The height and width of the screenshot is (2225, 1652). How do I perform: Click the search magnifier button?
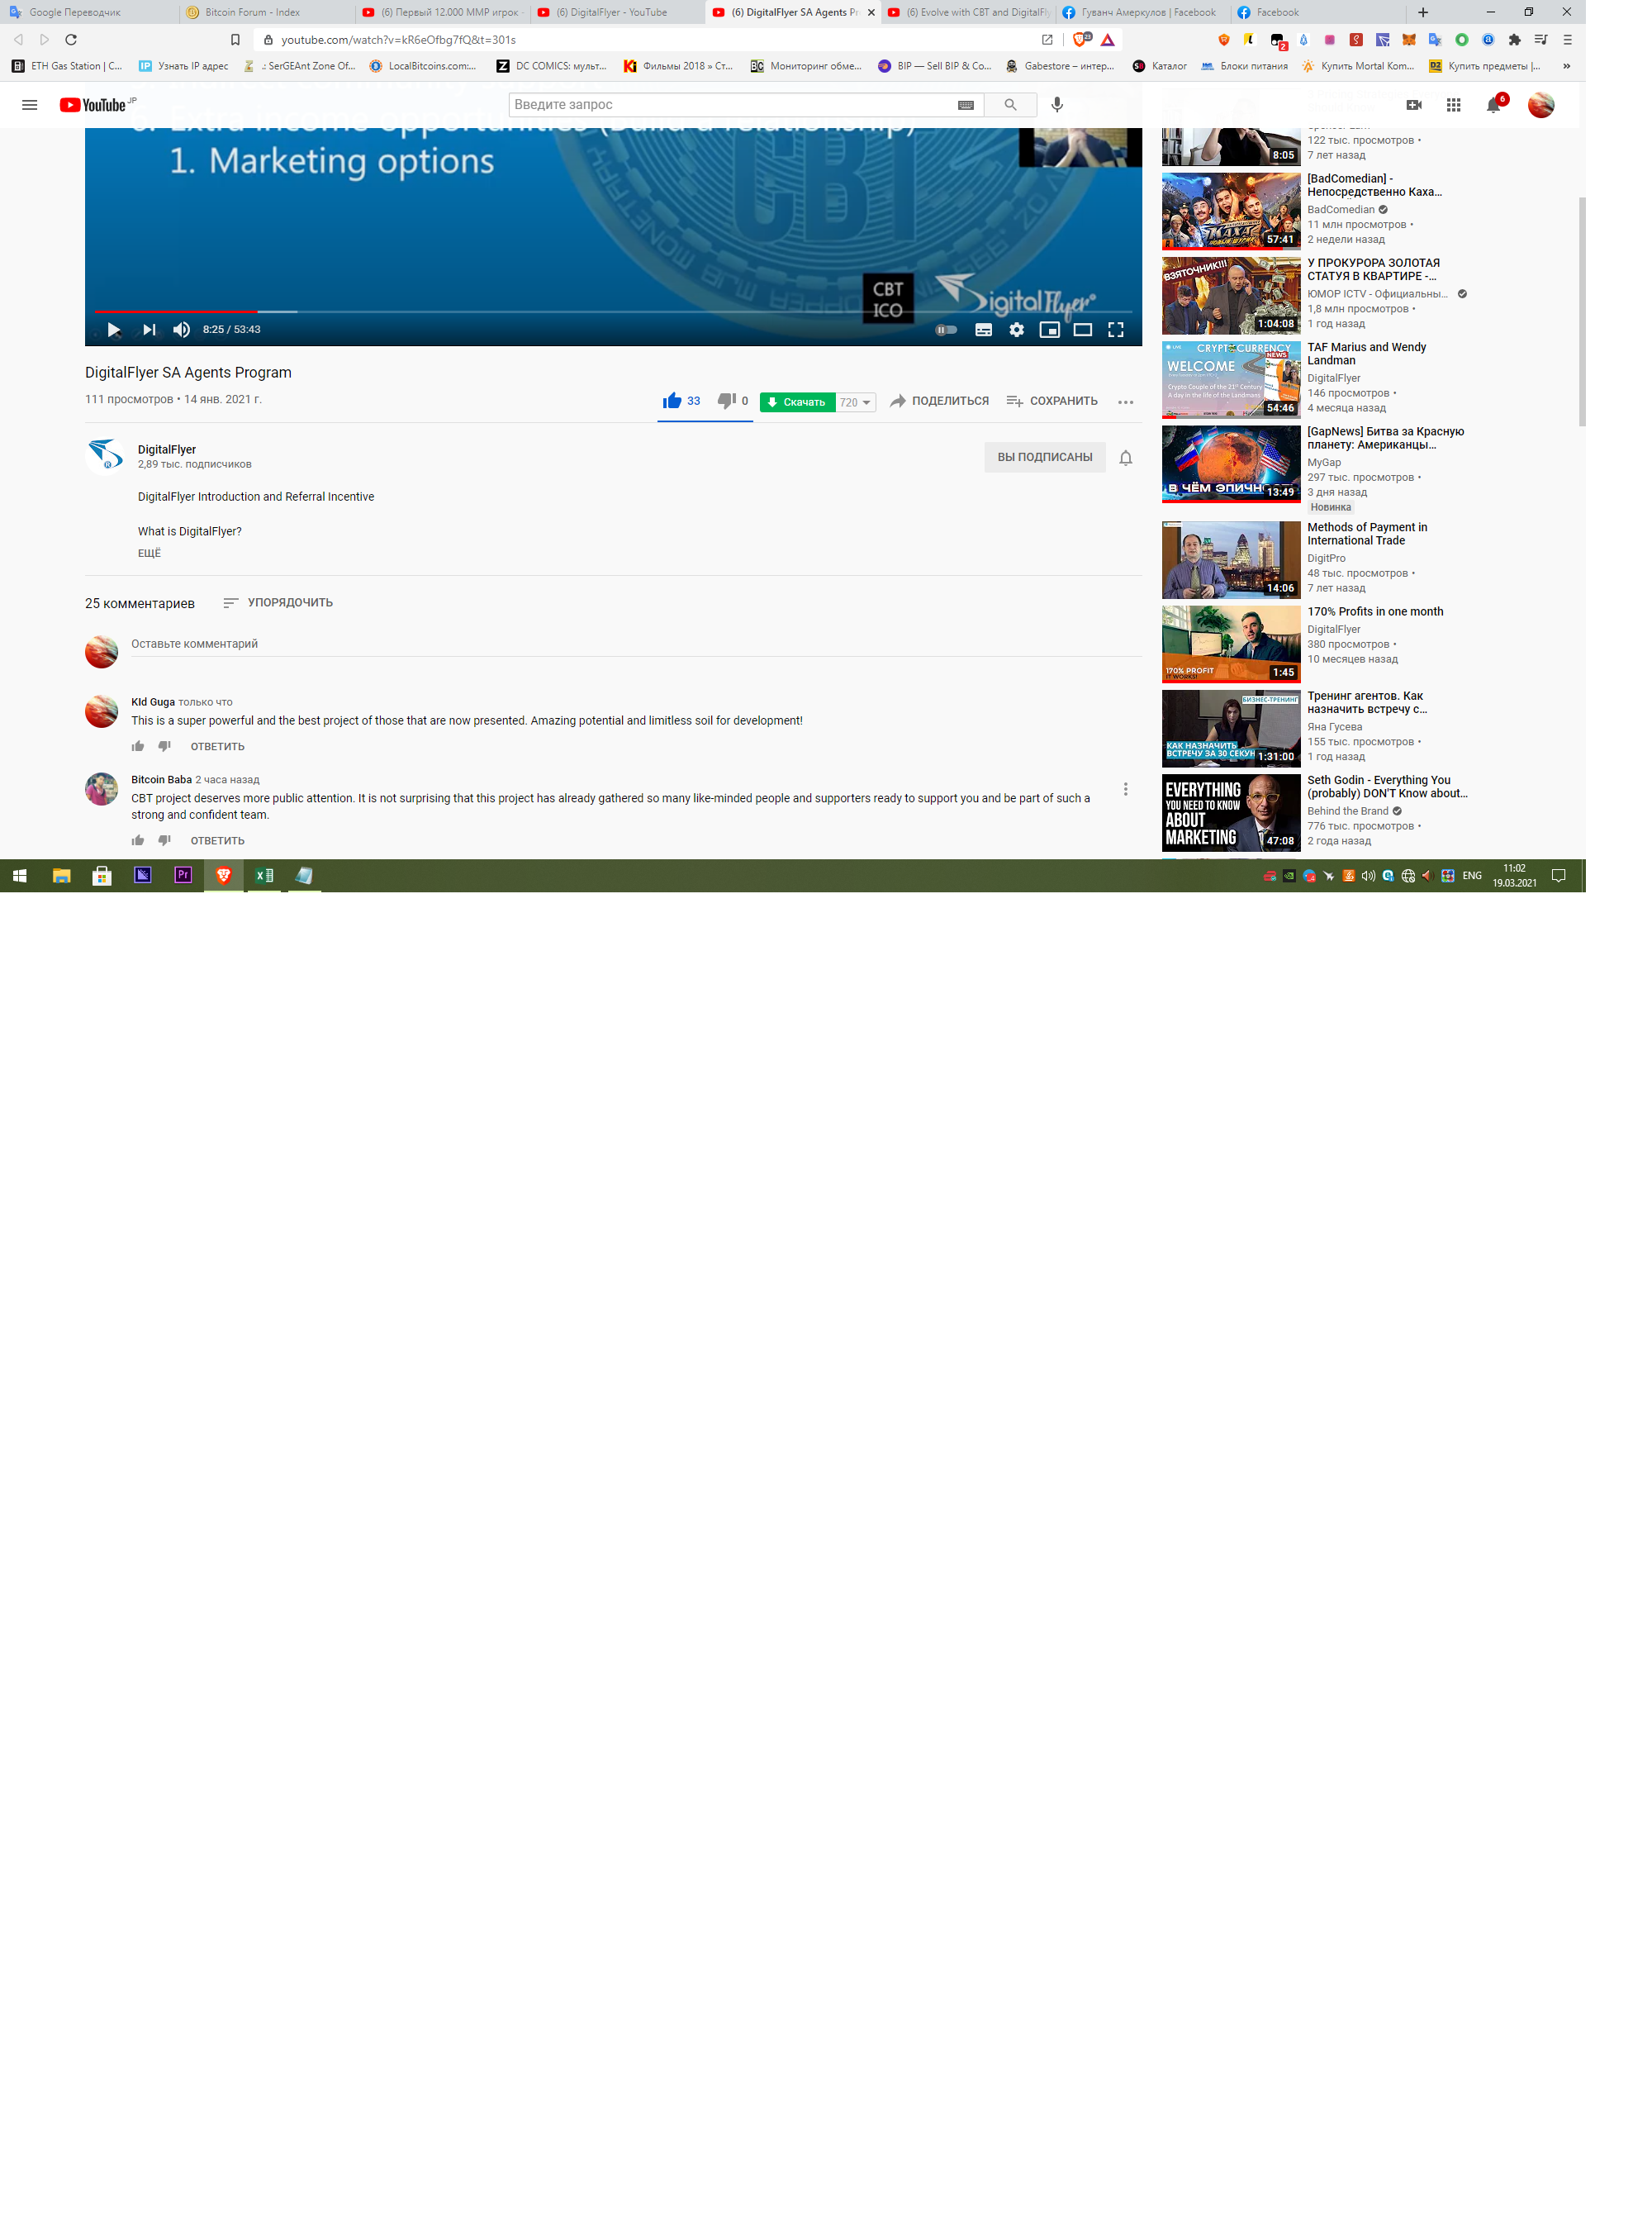click(x=1010, y=105)
